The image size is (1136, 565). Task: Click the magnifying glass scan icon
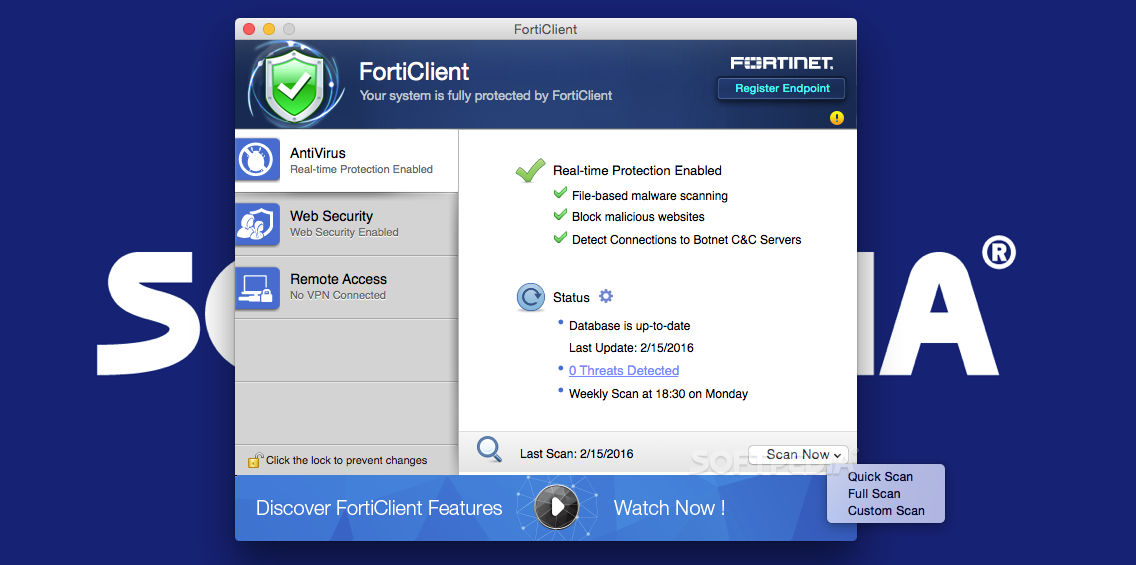[490, 449]
